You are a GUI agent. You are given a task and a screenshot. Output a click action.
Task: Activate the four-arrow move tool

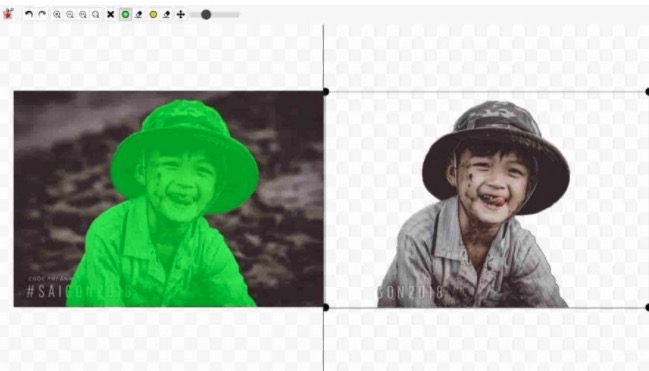[180, 14]
